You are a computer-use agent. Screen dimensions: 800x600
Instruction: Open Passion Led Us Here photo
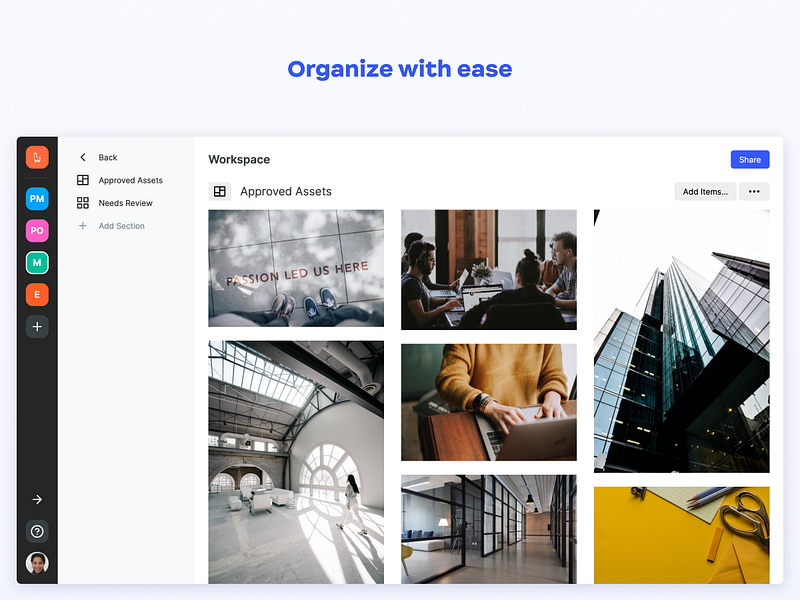(296, 268)
